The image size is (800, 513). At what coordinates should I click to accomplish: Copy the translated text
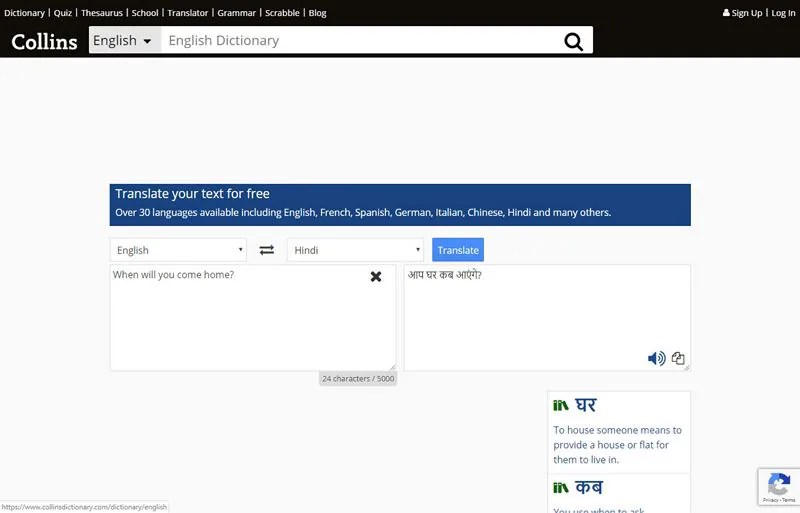678,358
